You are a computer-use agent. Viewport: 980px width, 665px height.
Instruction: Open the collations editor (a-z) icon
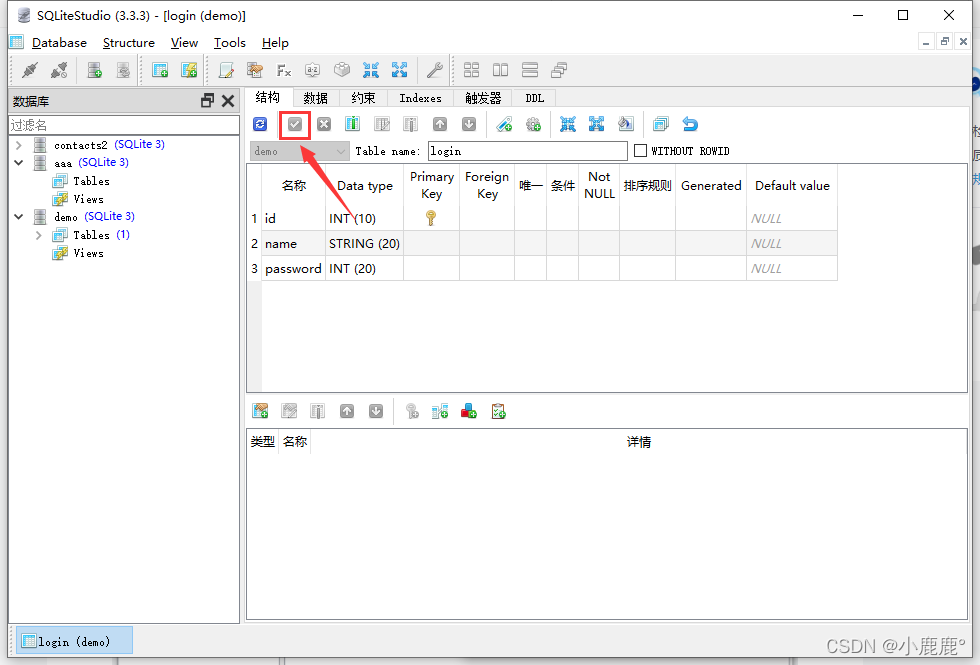pos(312,70)
